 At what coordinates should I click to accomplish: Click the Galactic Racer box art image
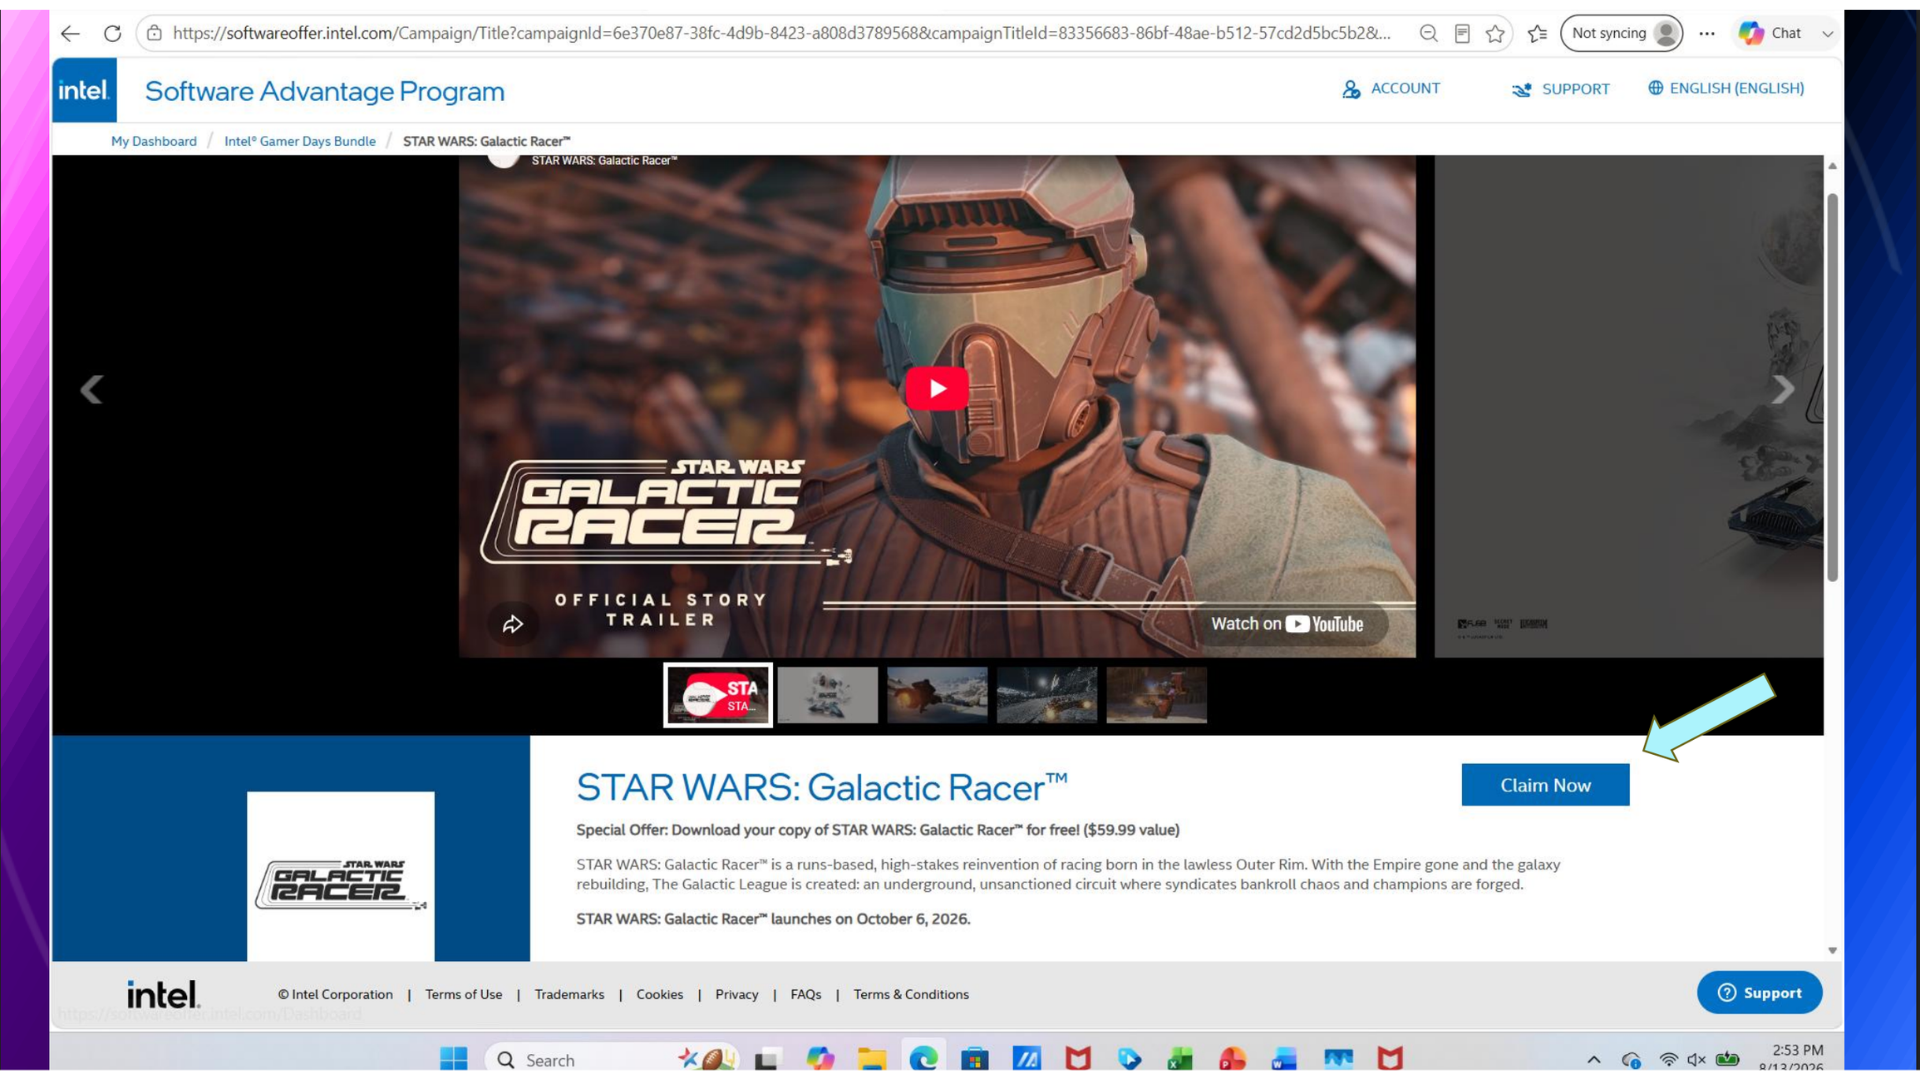[x=341, y=876]
